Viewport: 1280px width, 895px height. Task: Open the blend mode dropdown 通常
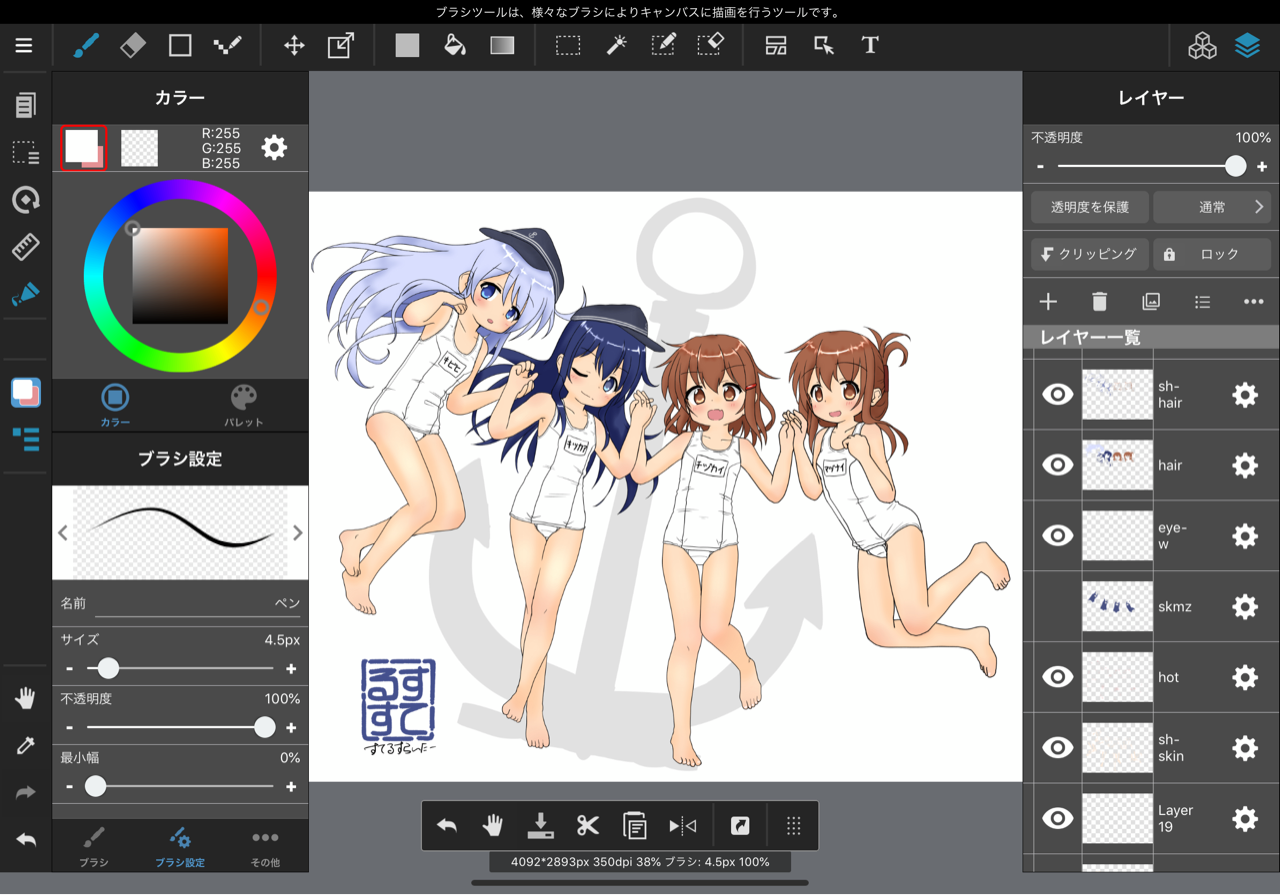(x=1212, y=207)
